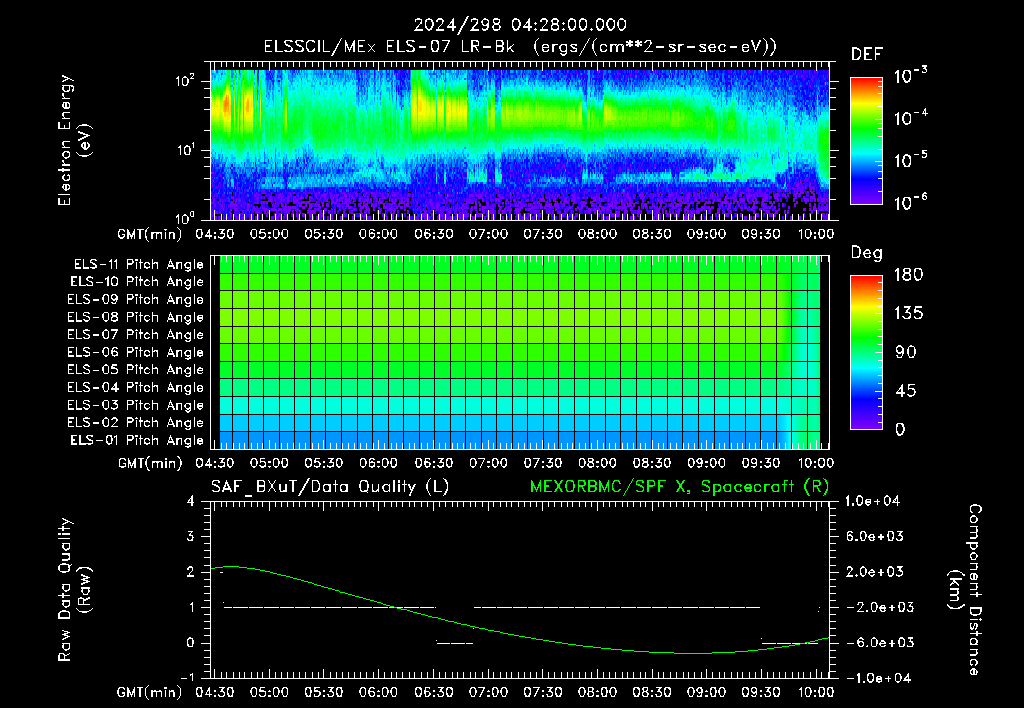The height and width of the screenshot is (708, 1024).
Task: Click the green MEXORBMC/SPF X, Spacecraft legend
Action: pyautogui.click(x=679, y=487)
